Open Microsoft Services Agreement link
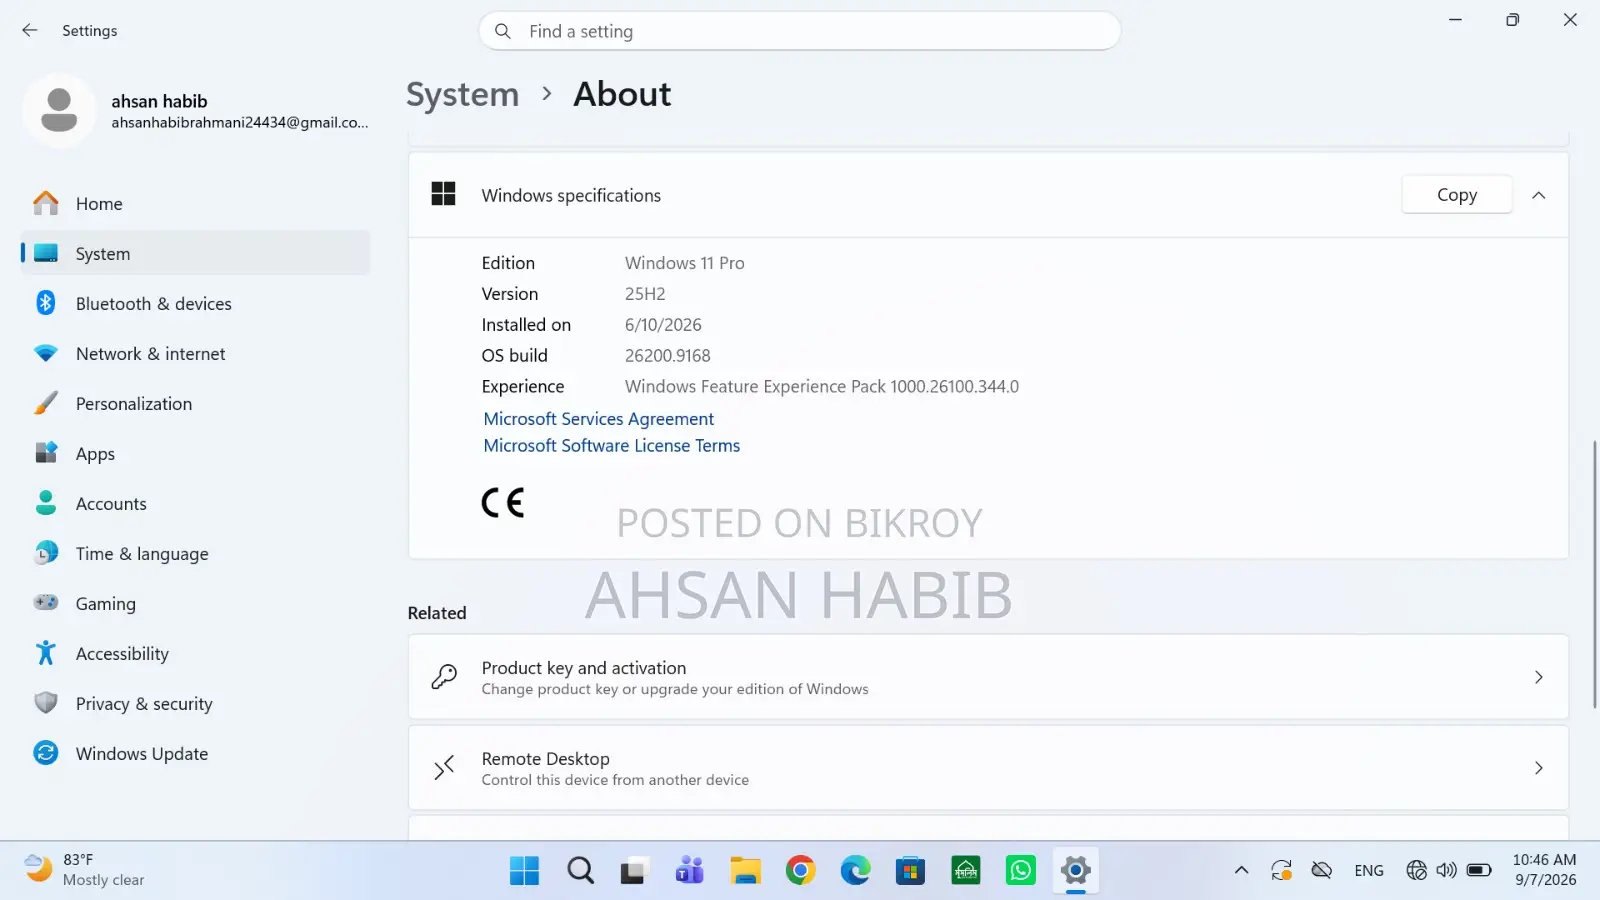 599,419
